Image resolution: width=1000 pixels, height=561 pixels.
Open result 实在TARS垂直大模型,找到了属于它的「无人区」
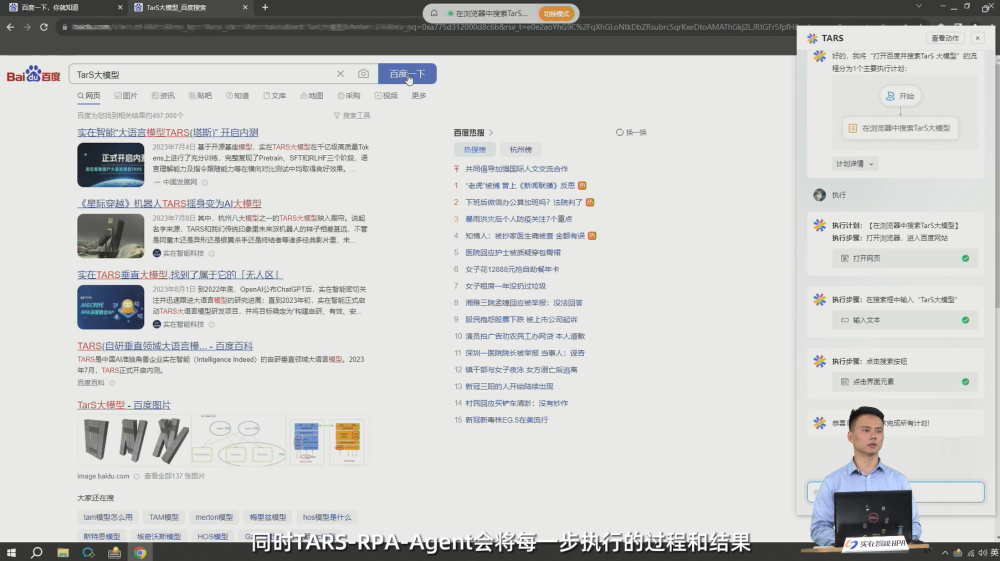180,275
